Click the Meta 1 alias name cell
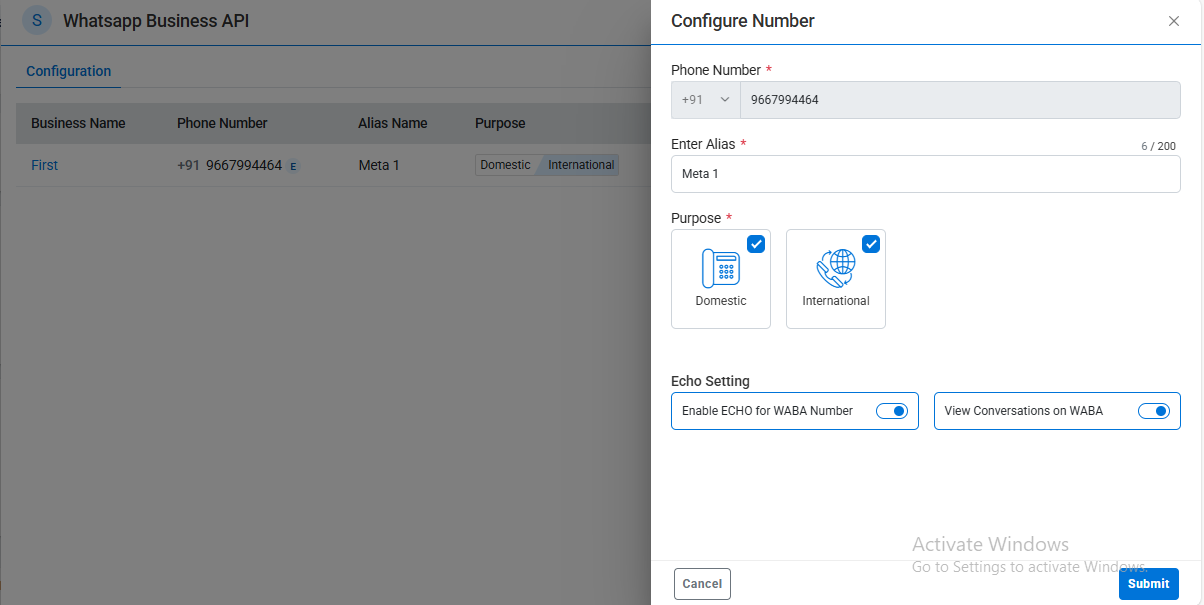 (379, 165)
